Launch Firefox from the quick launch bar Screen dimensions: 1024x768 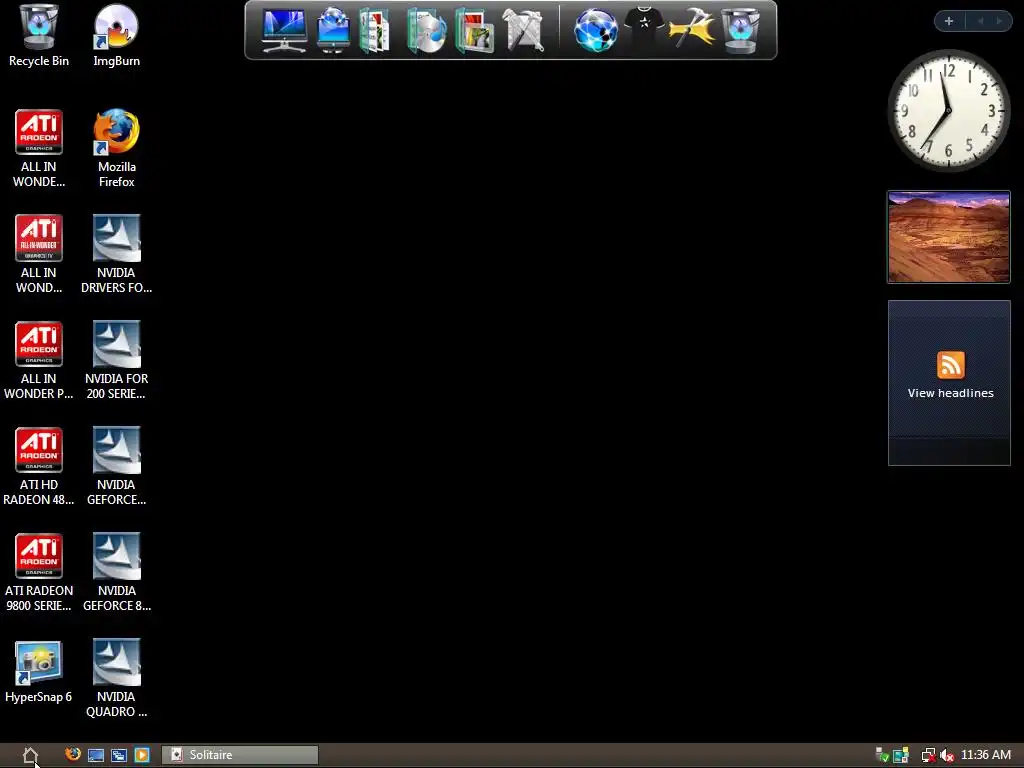click(x=73, y=754)
